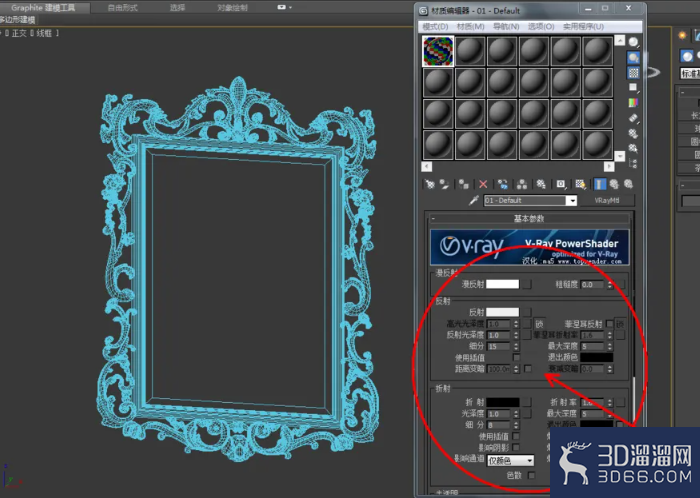Click the Material ID Channel icon
Viewport: 700px width, 498px height.
click(x=561, y=184)
